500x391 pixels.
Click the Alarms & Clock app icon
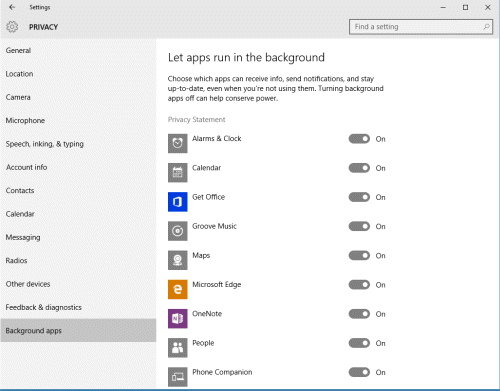pos(178,143)
